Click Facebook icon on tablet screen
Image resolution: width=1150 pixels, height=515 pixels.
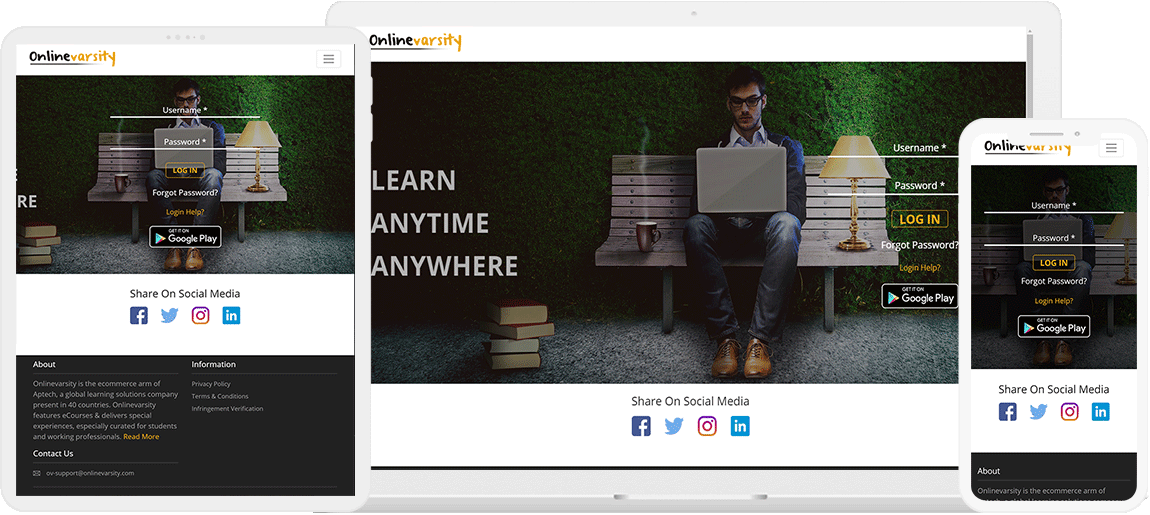tap(139, 315)
